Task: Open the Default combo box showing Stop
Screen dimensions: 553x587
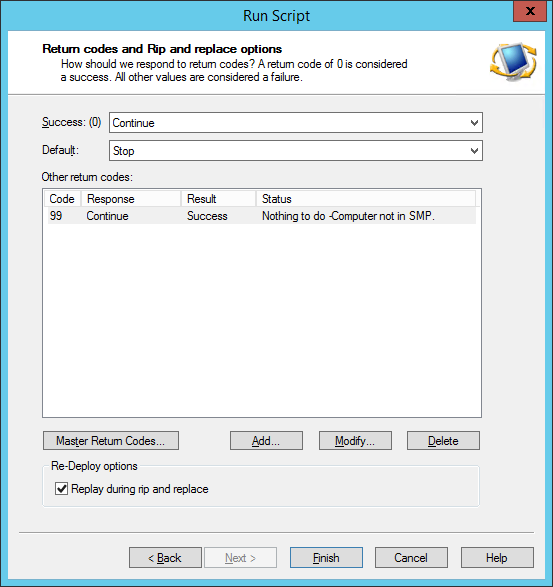Action: tap(296, 151)
